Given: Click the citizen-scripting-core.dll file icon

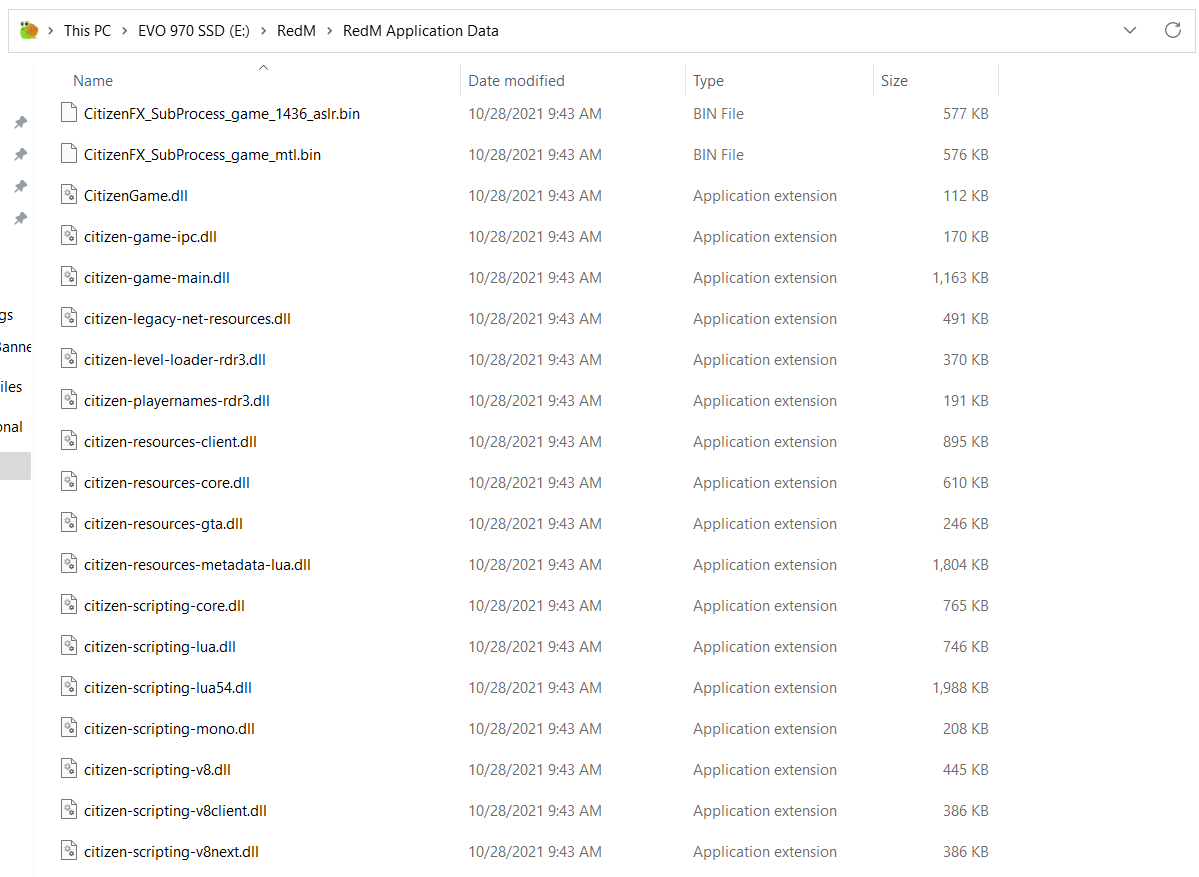Looking at the screenshot, I should [69, 606].
